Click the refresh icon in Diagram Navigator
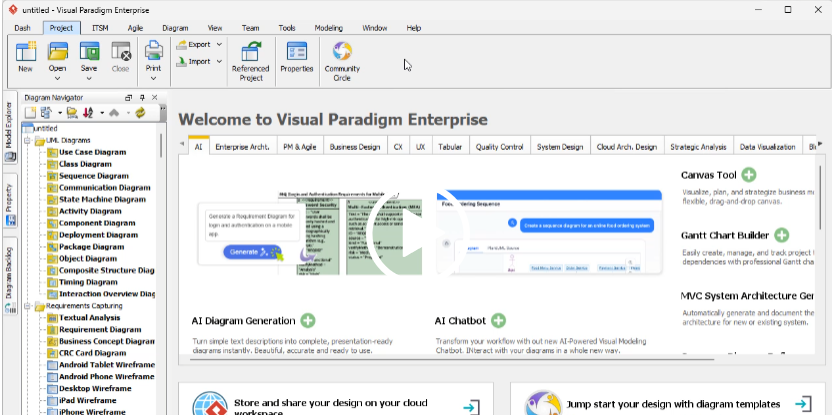Viewport: 832px width, 415px height. [140, 113]
